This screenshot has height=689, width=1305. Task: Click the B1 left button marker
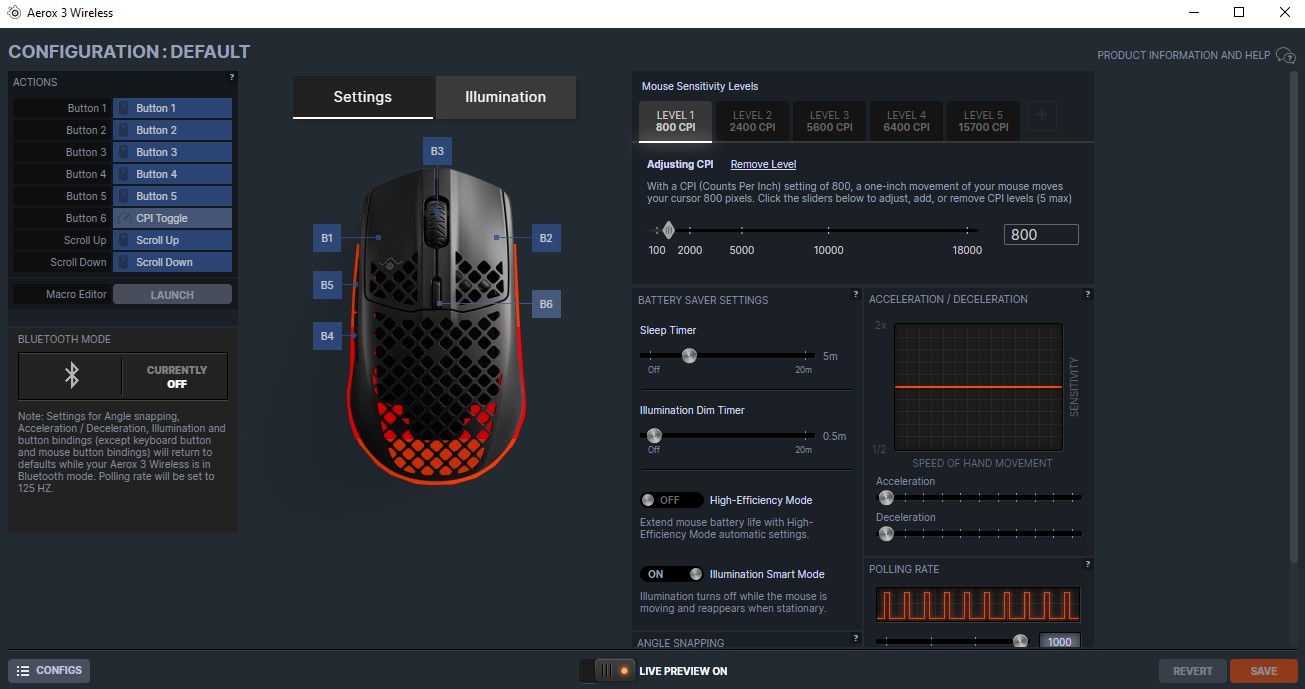pyautogui.click(x=327, y=238)
